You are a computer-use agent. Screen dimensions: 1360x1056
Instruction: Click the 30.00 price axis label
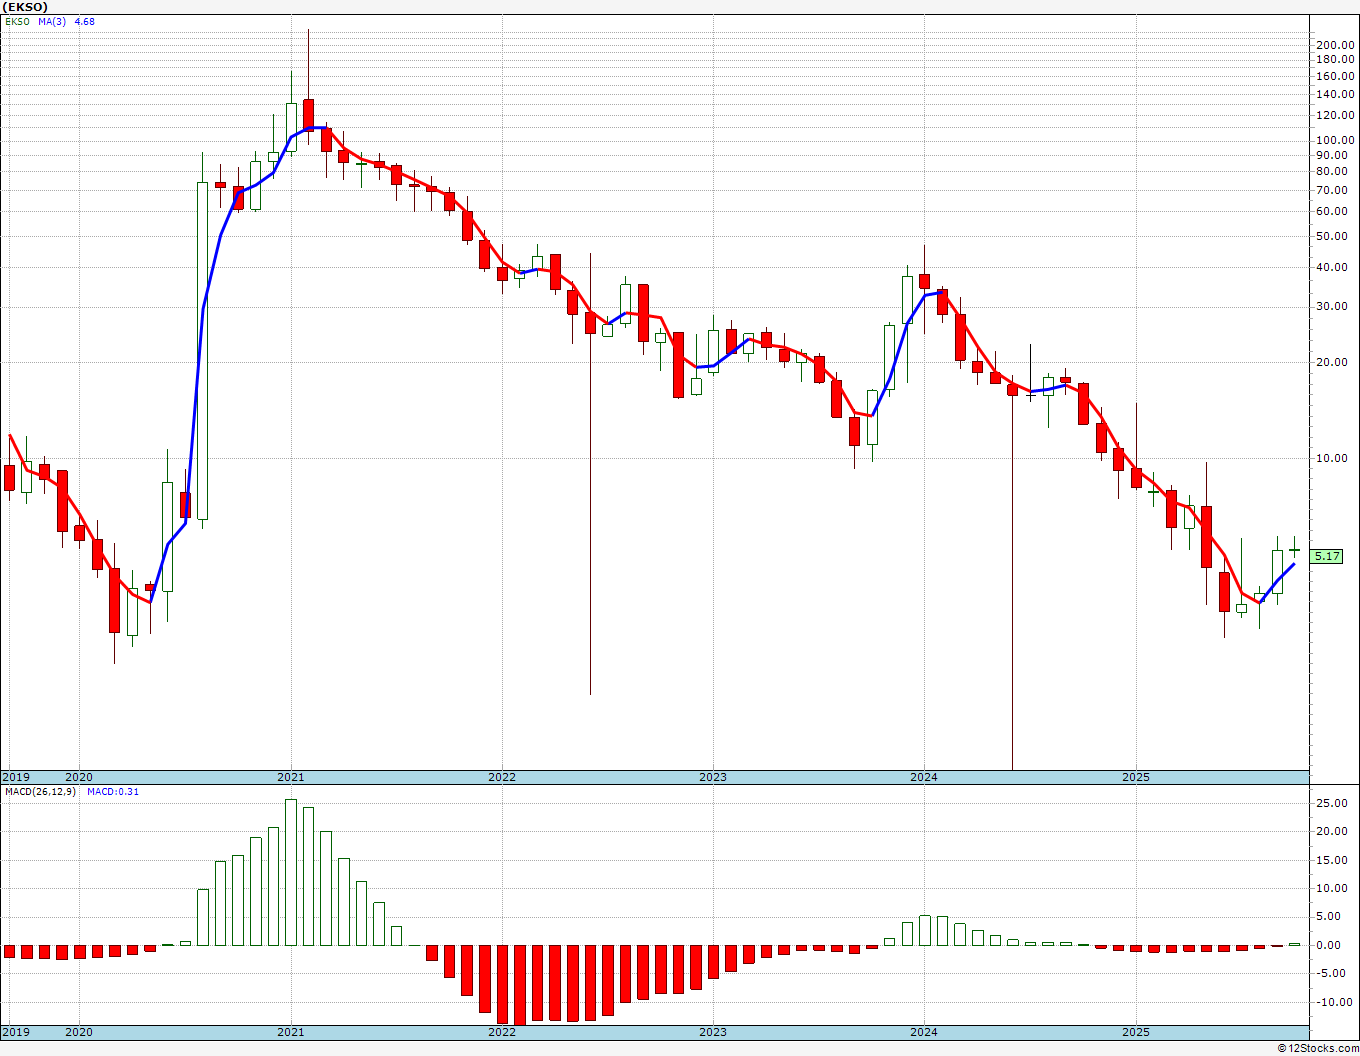click(1332, 306)
